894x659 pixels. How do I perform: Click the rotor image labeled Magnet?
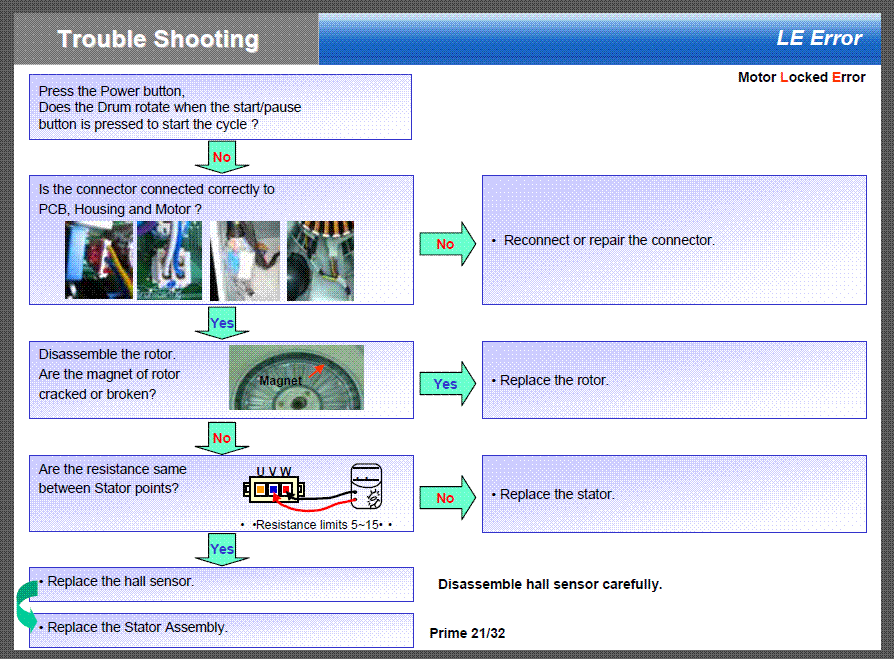pyautogui.click(x=296, y=377)
